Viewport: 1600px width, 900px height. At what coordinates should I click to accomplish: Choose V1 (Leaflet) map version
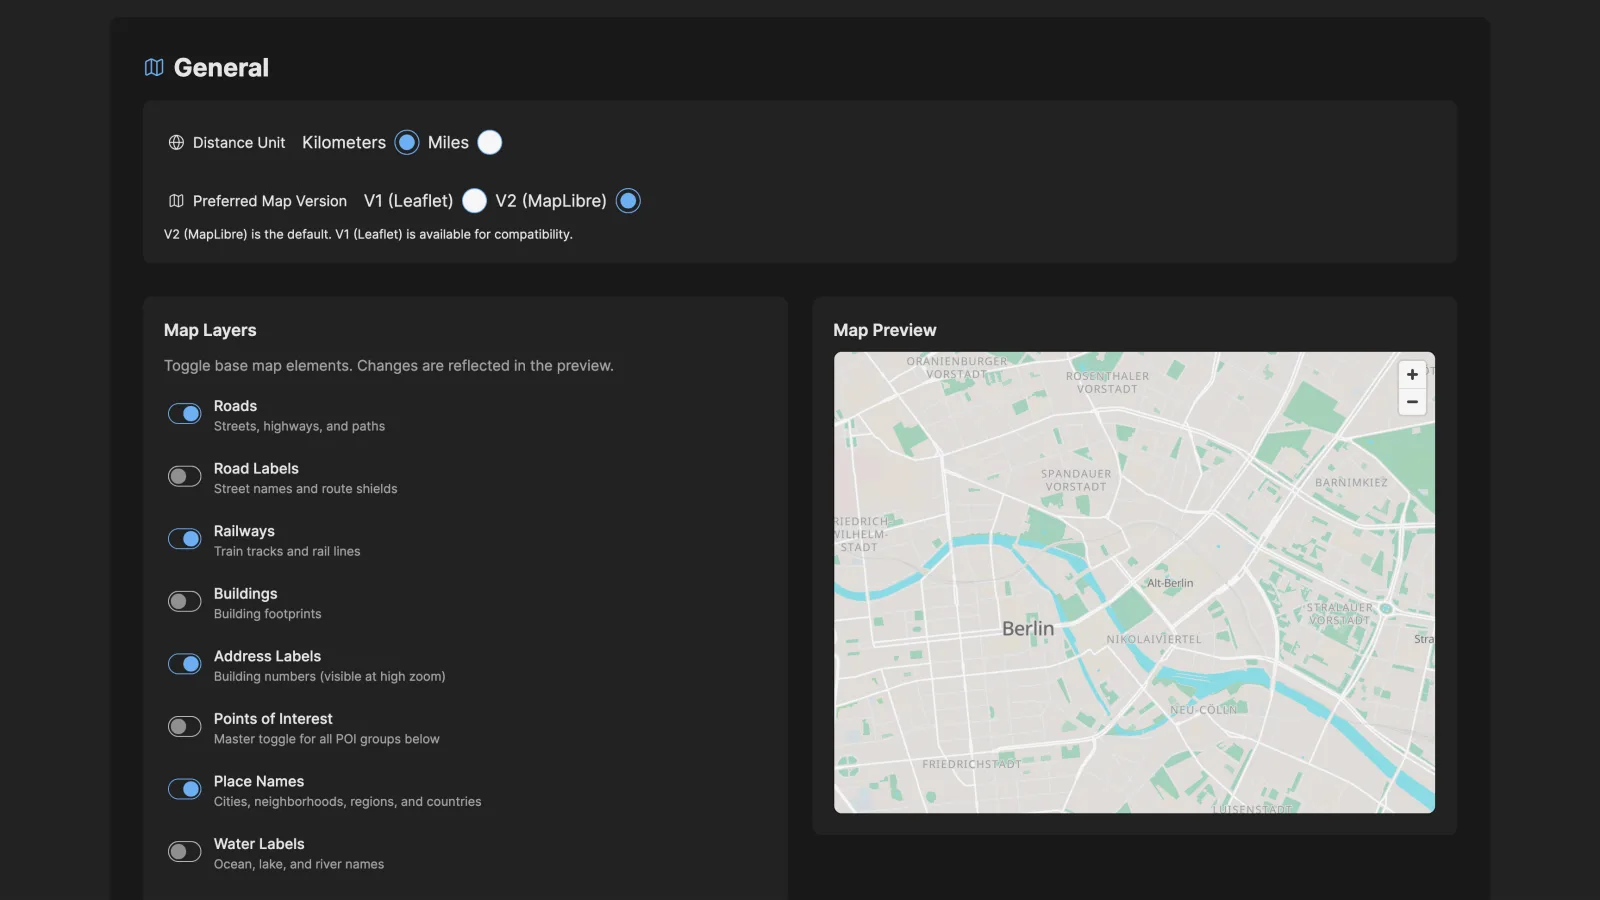475,201
